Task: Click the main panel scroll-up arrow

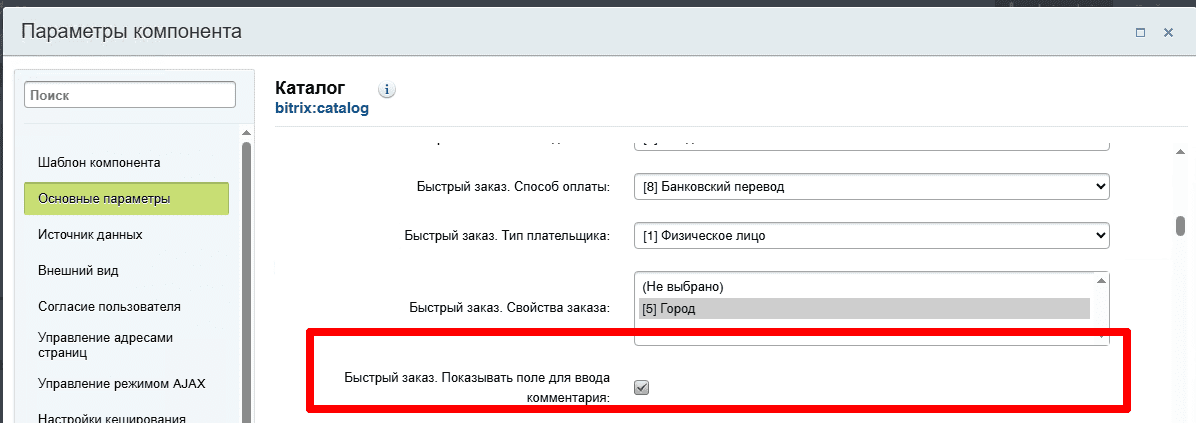Action: pyautogui.click(x=1180, y=151)
